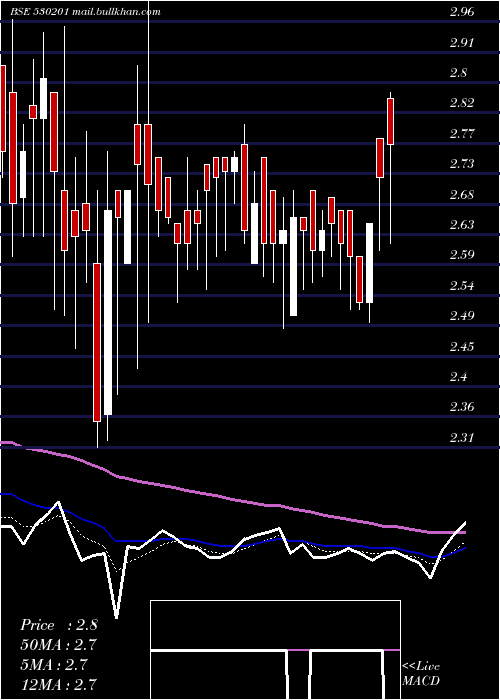Select the '50MA : 2.7' readout
Image resolution: width=500 pixels, height=700 pixels.
click(58, 645)
